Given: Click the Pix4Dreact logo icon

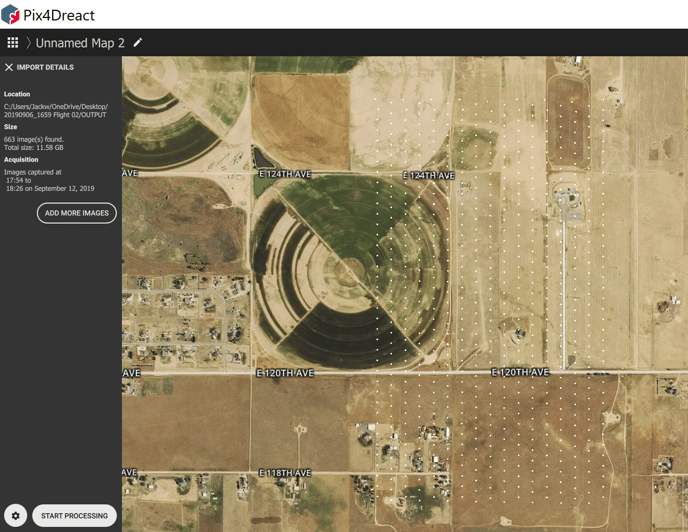Looking at the screenshot, I should coord(11,15).
